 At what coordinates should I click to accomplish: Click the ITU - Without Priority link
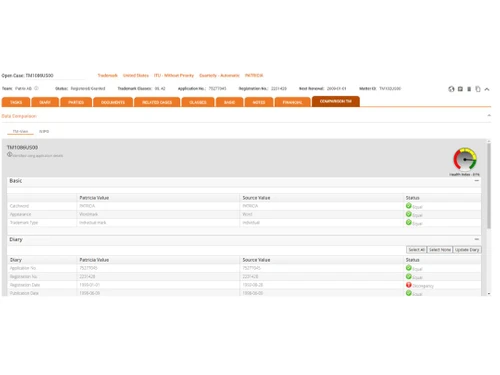[174, 75]
